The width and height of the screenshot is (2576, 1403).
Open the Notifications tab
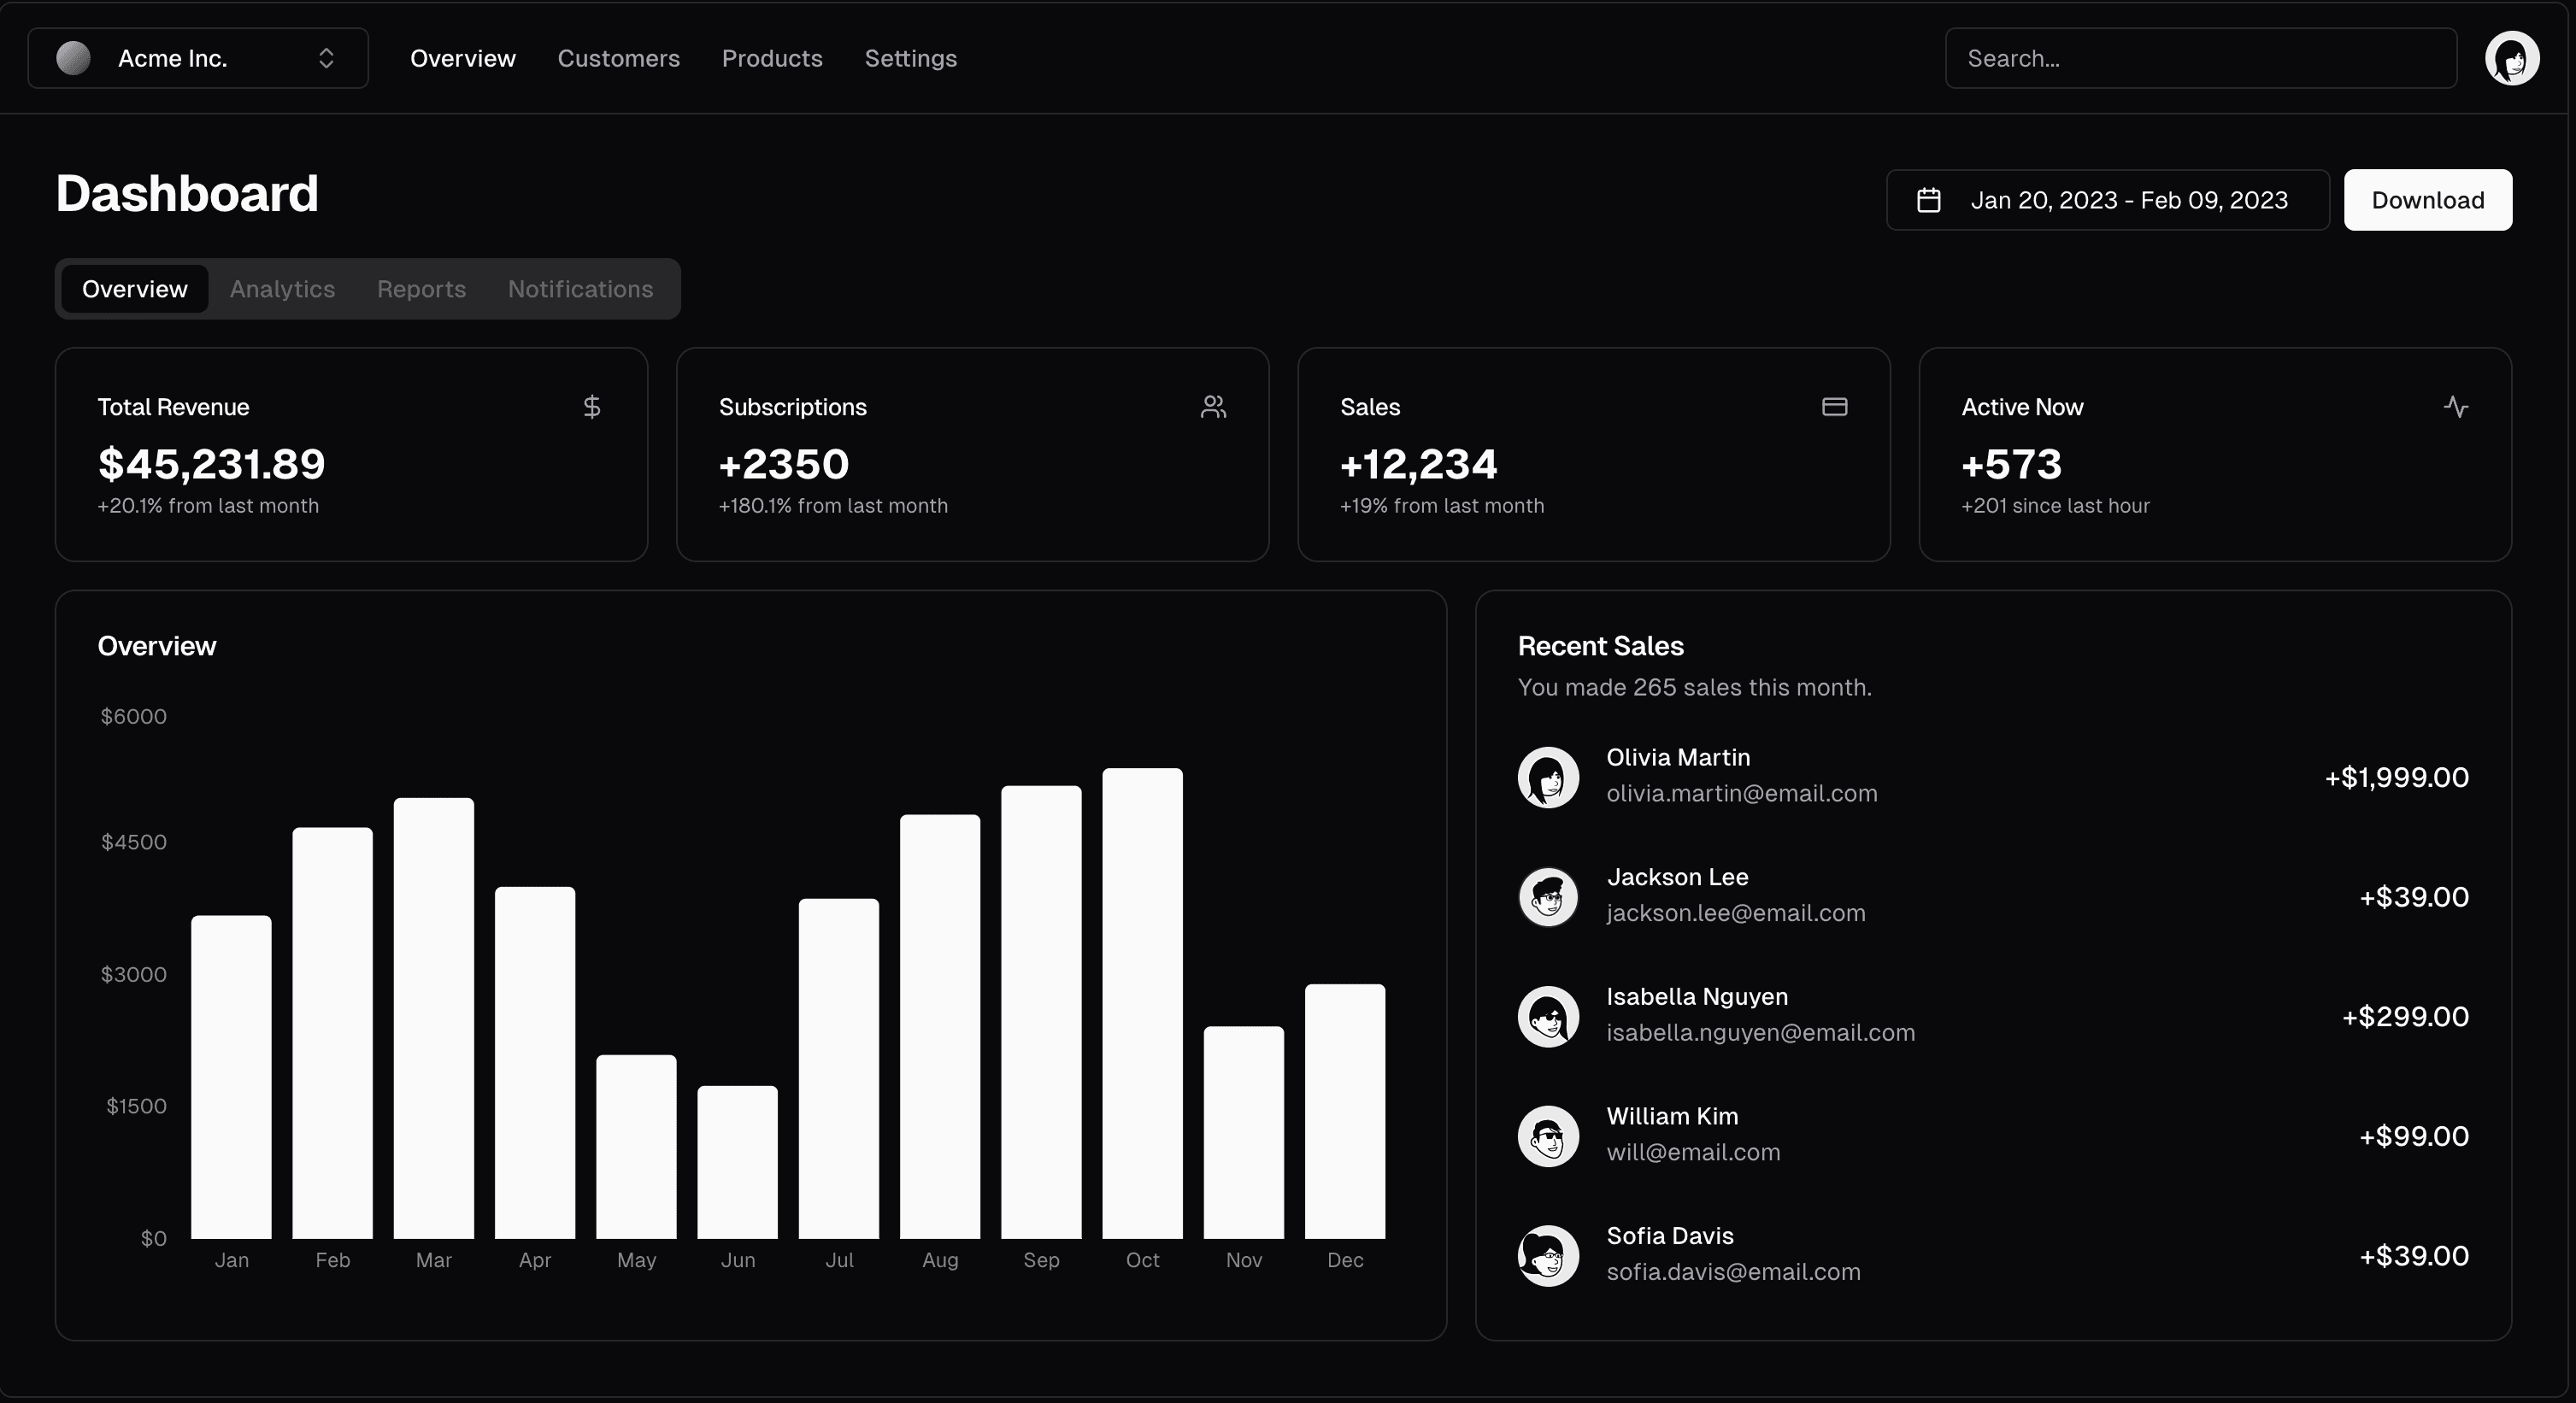coord(580,289)
